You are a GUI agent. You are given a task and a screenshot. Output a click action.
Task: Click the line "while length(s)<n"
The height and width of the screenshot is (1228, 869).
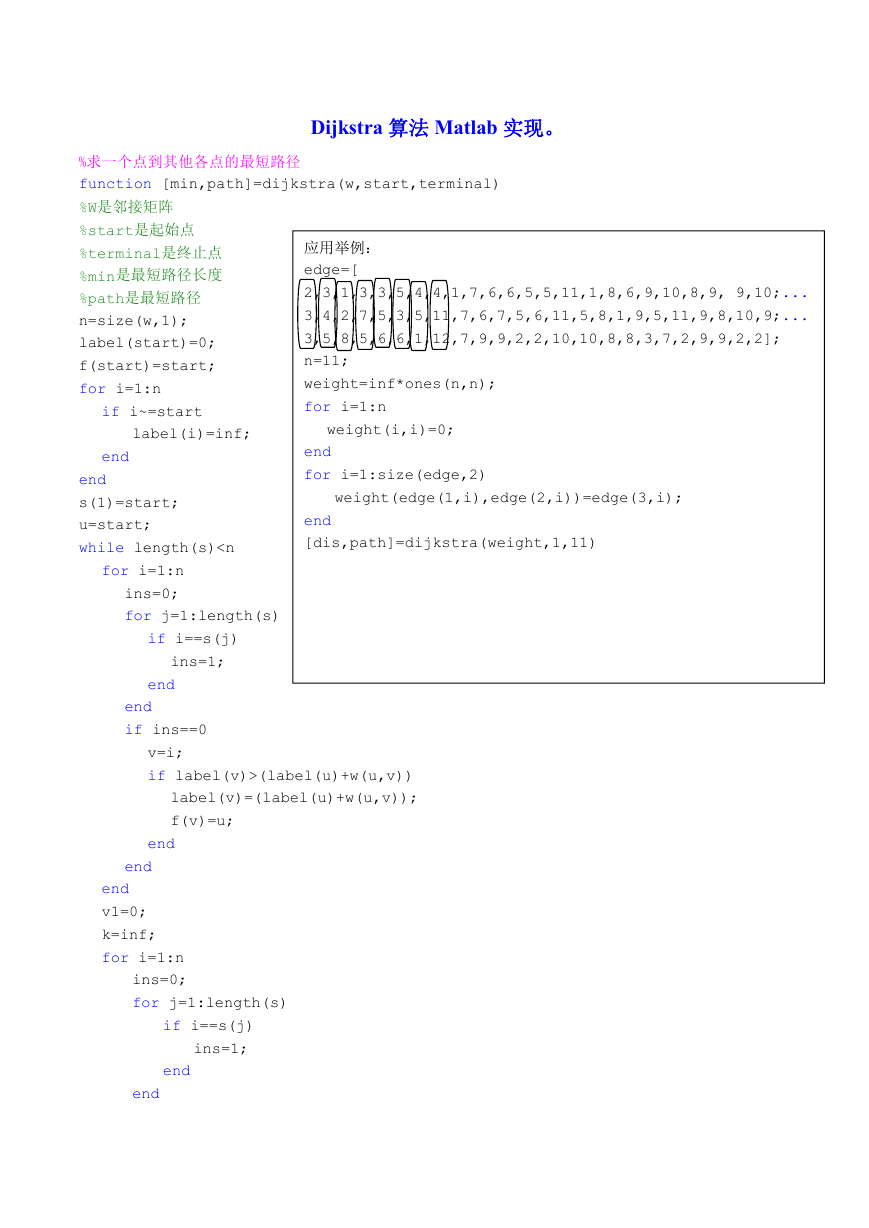pyautogui.click(x=156, y=548)
